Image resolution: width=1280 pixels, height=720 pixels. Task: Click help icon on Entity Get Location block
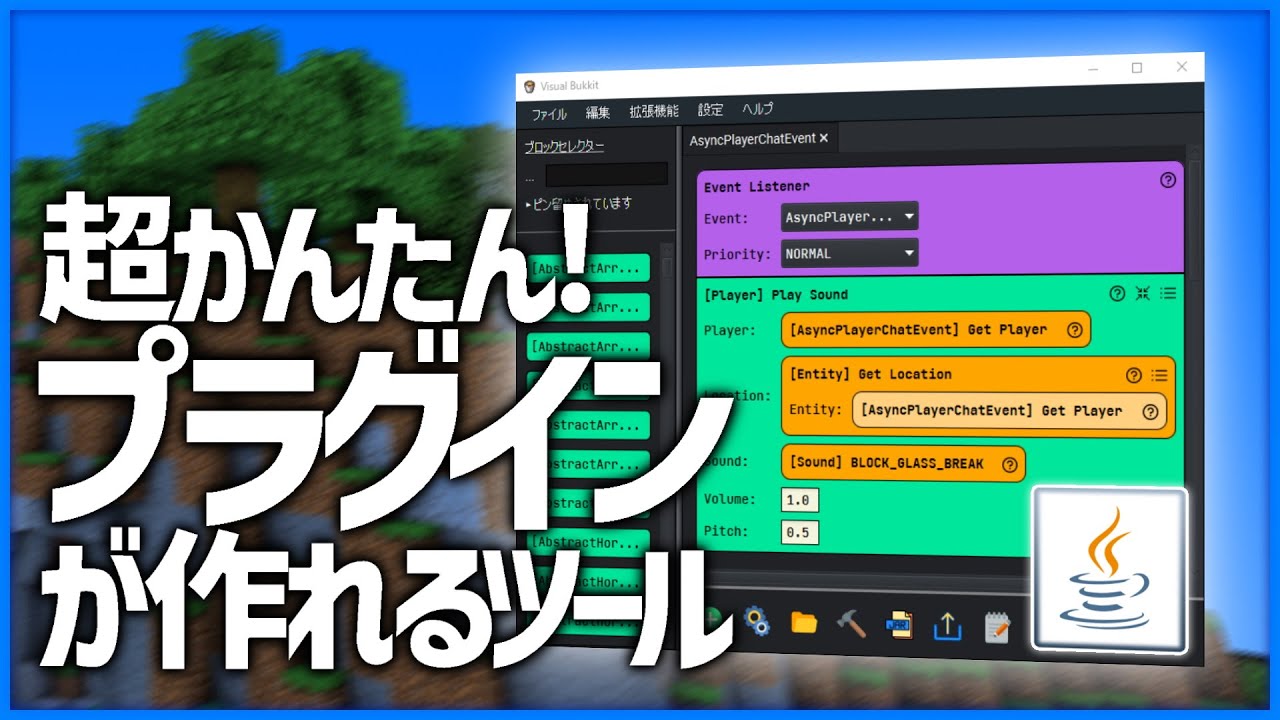click(1133, 375)
